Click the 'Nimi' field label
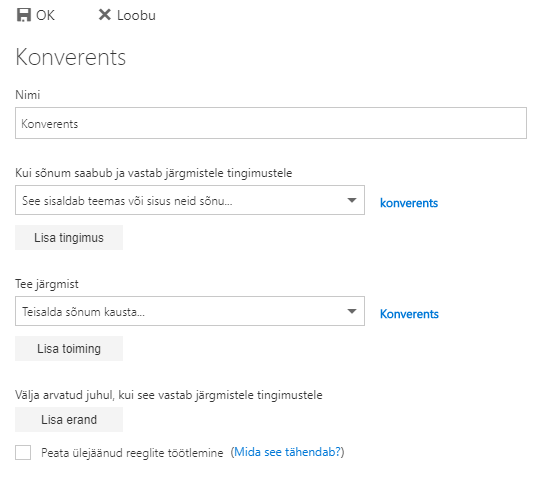This screenshot has height=485, width=551. 28,95
